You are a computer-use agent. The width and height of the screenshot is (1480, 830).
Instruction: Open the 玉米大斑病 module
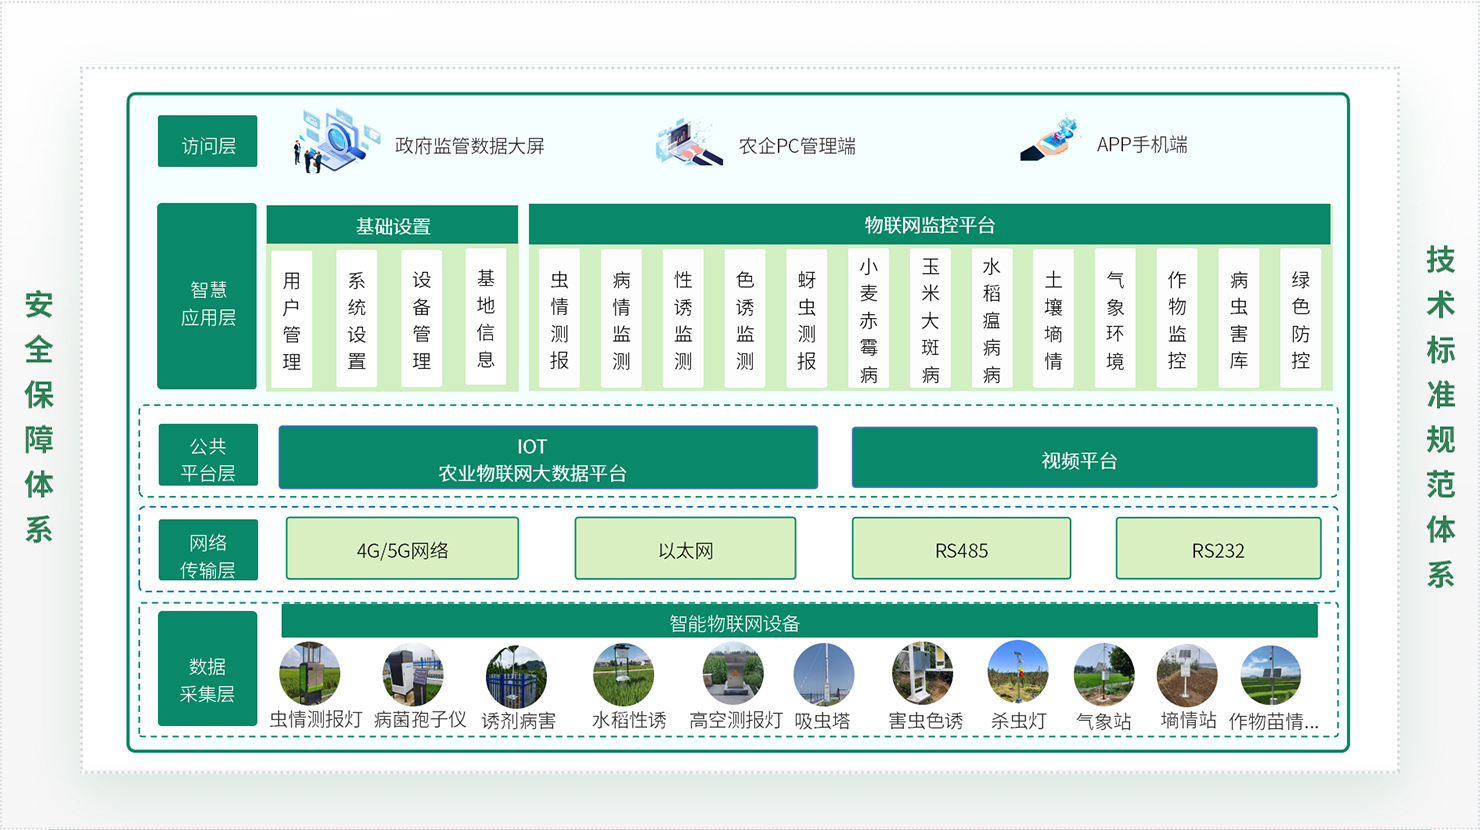(931, 319)
